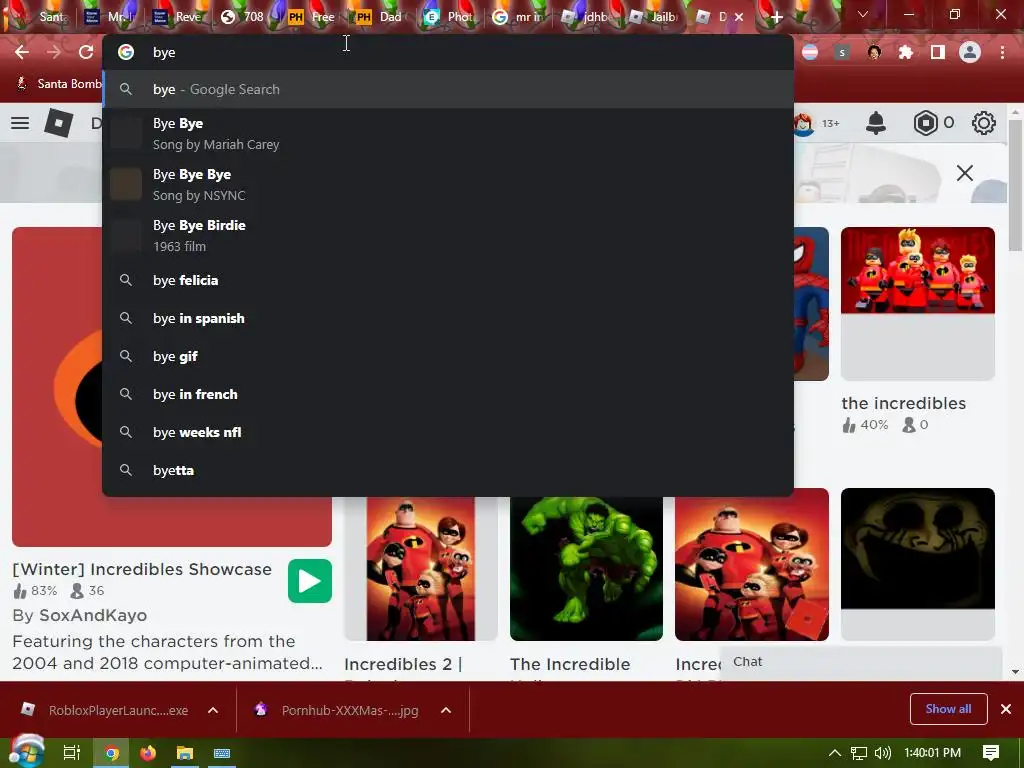Select 'byetta' suggestion
This screenshot has width=1024, height=768.
pyautogui.click(x=448, y=470)
